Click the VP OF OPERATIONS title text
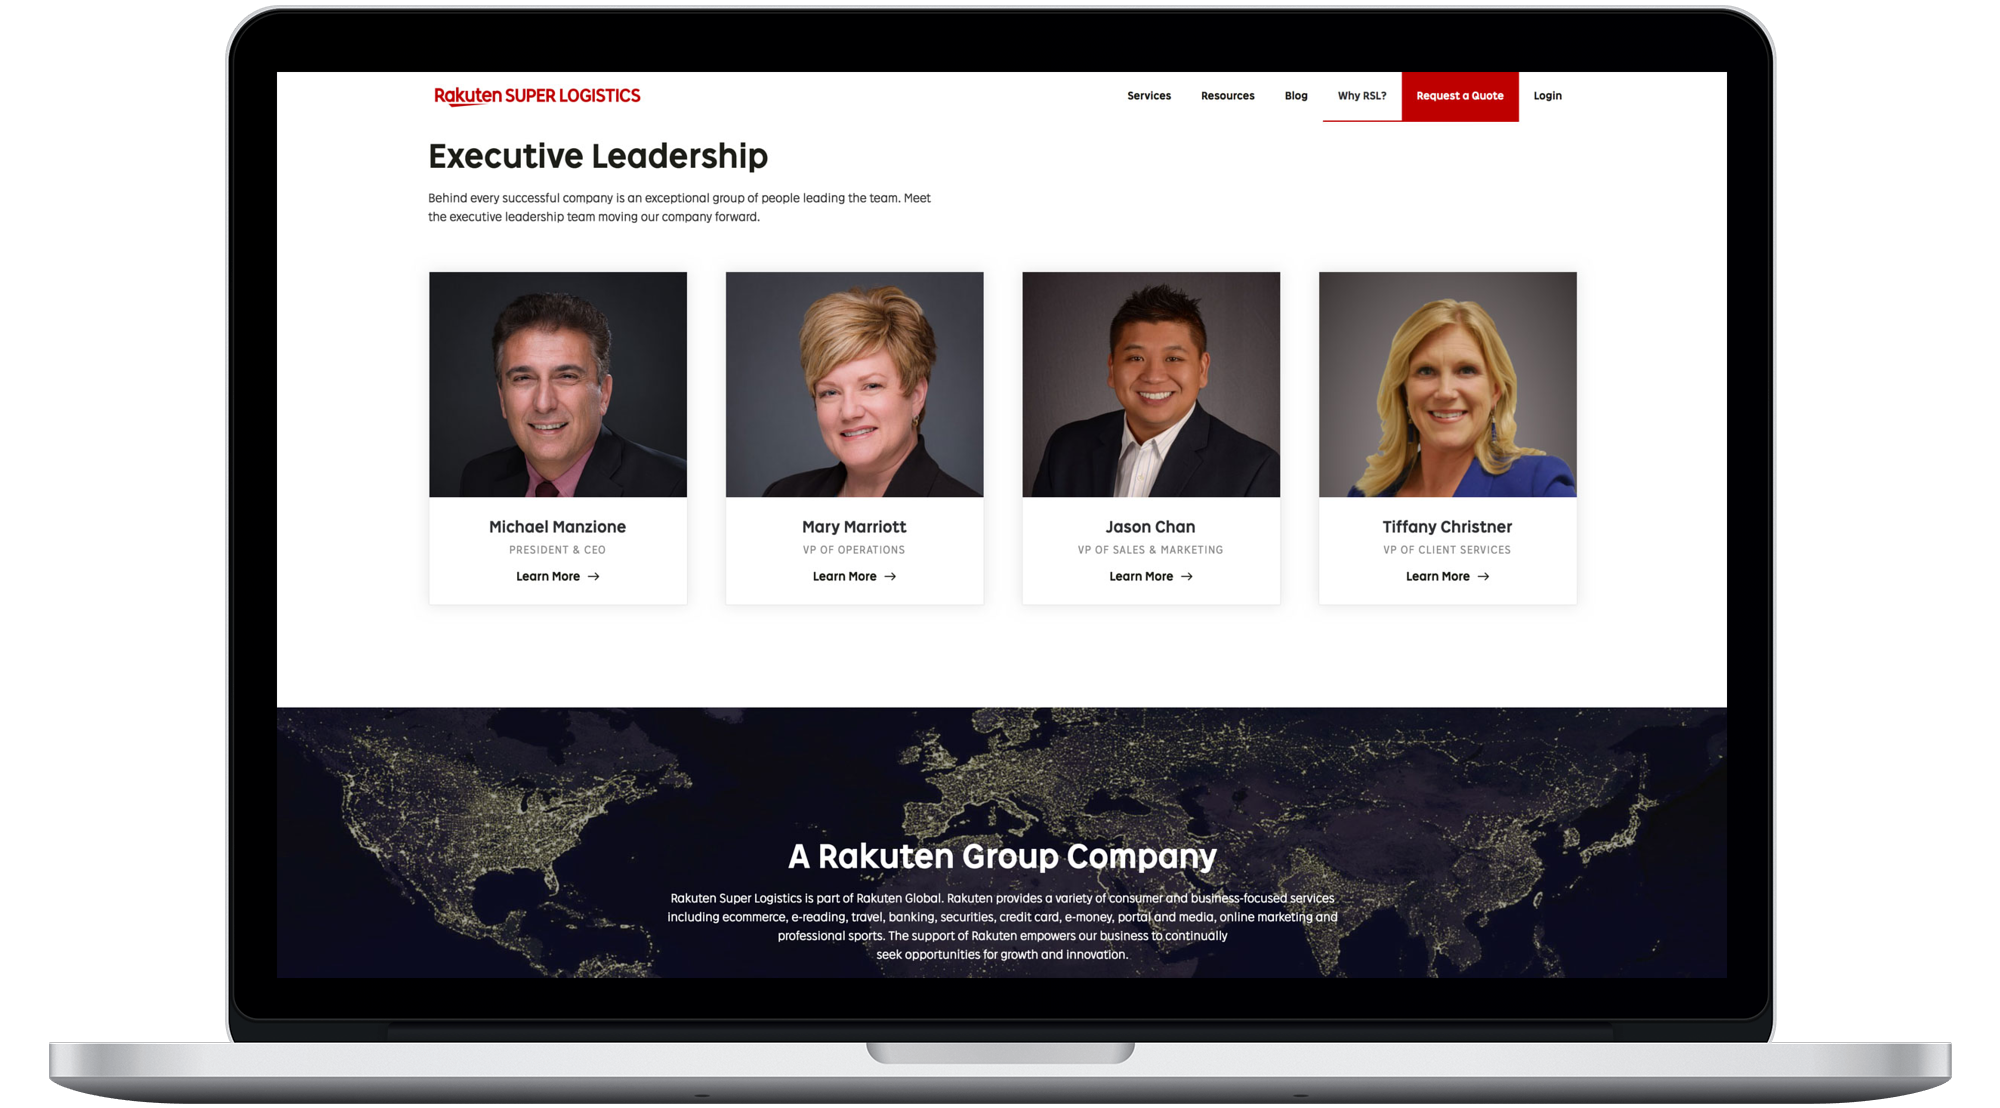Screen dimensions: 2000x1108 tap(854, 550)
